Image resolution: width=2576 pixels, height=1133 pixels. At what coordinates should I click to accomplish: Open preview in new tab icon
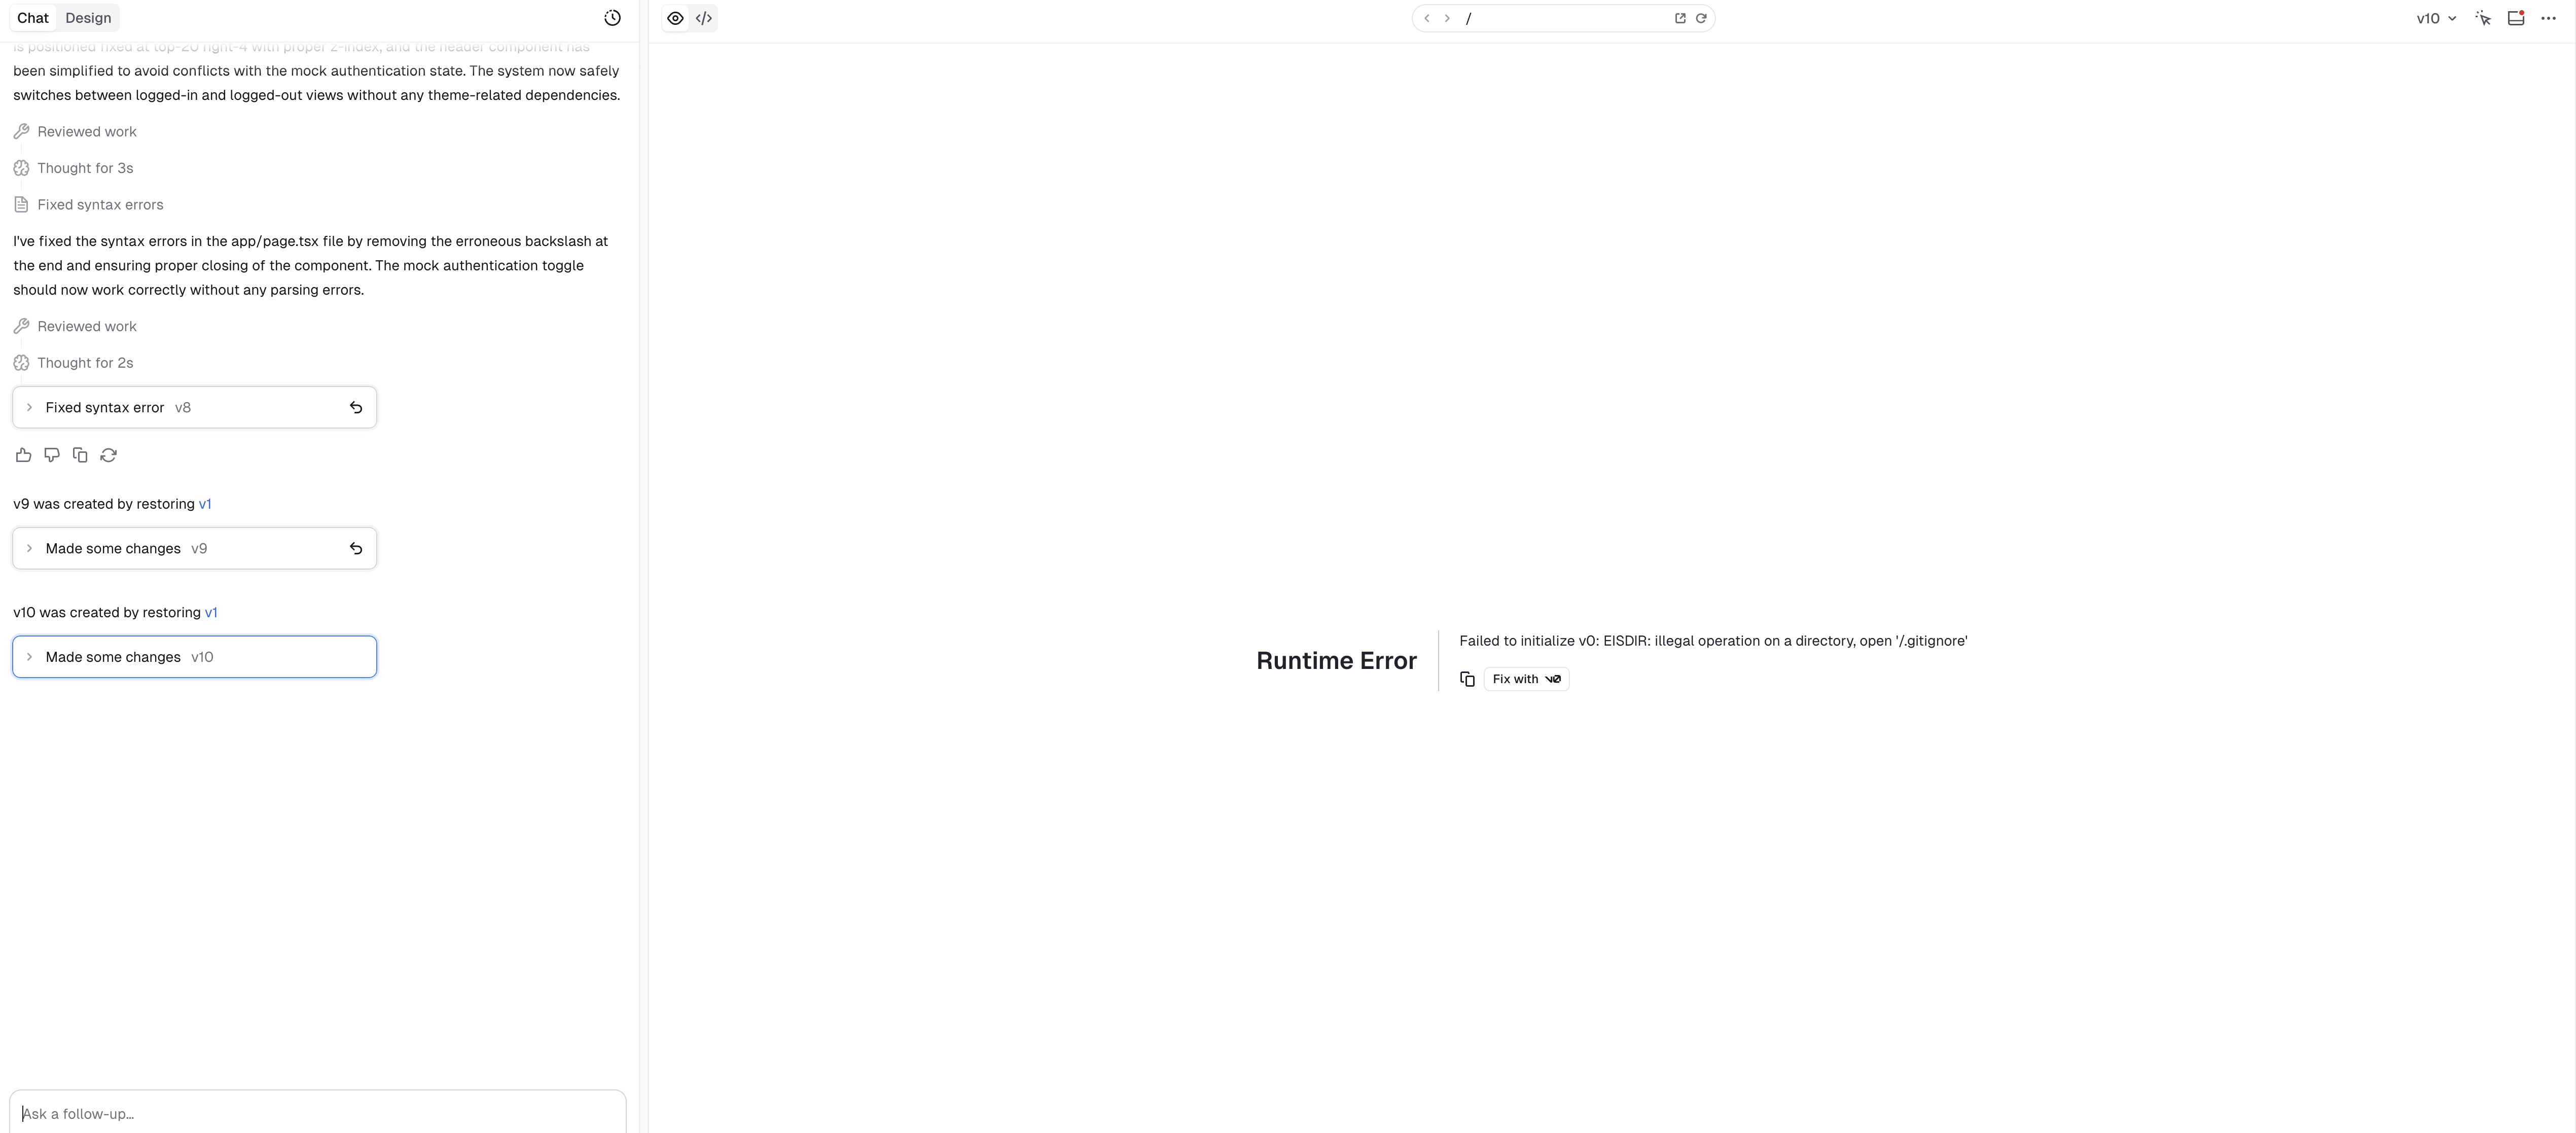click(1680, 18)
